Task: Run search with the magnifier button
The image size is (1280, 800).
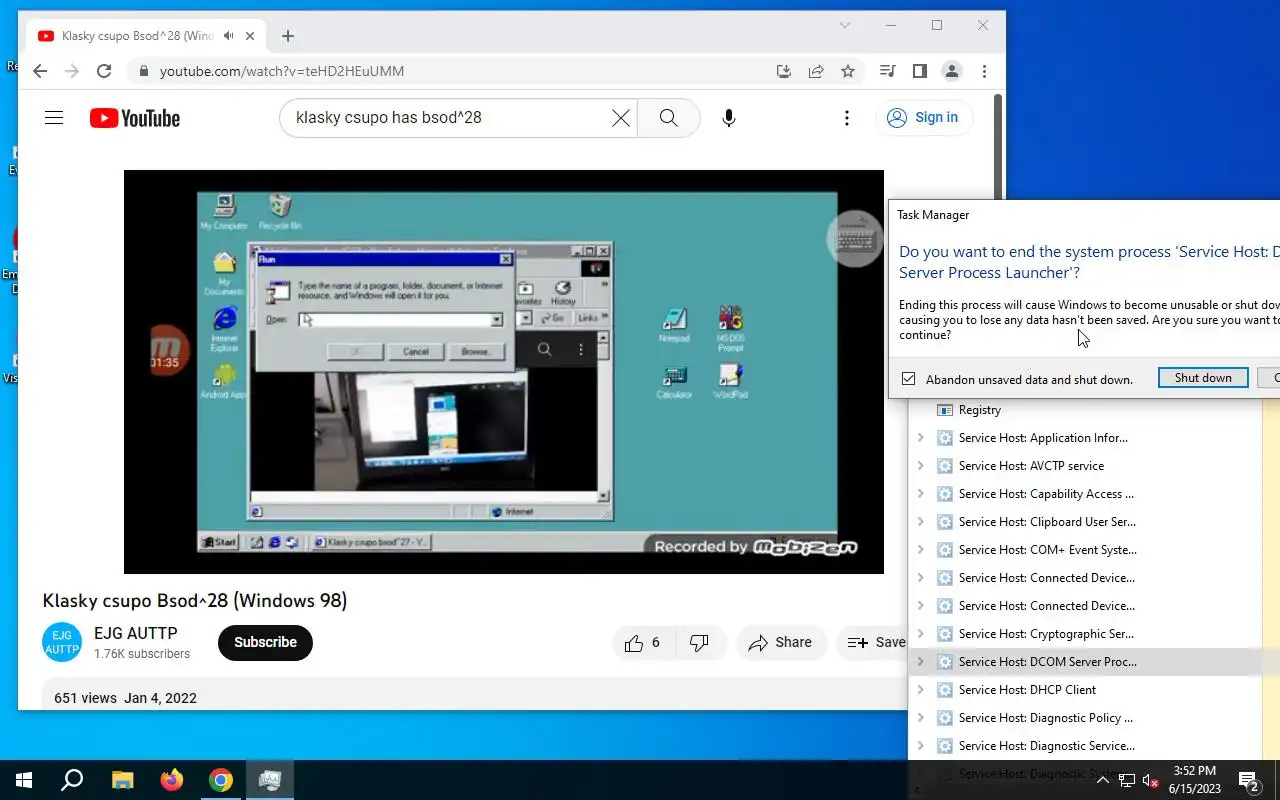Action: [669, 118]
